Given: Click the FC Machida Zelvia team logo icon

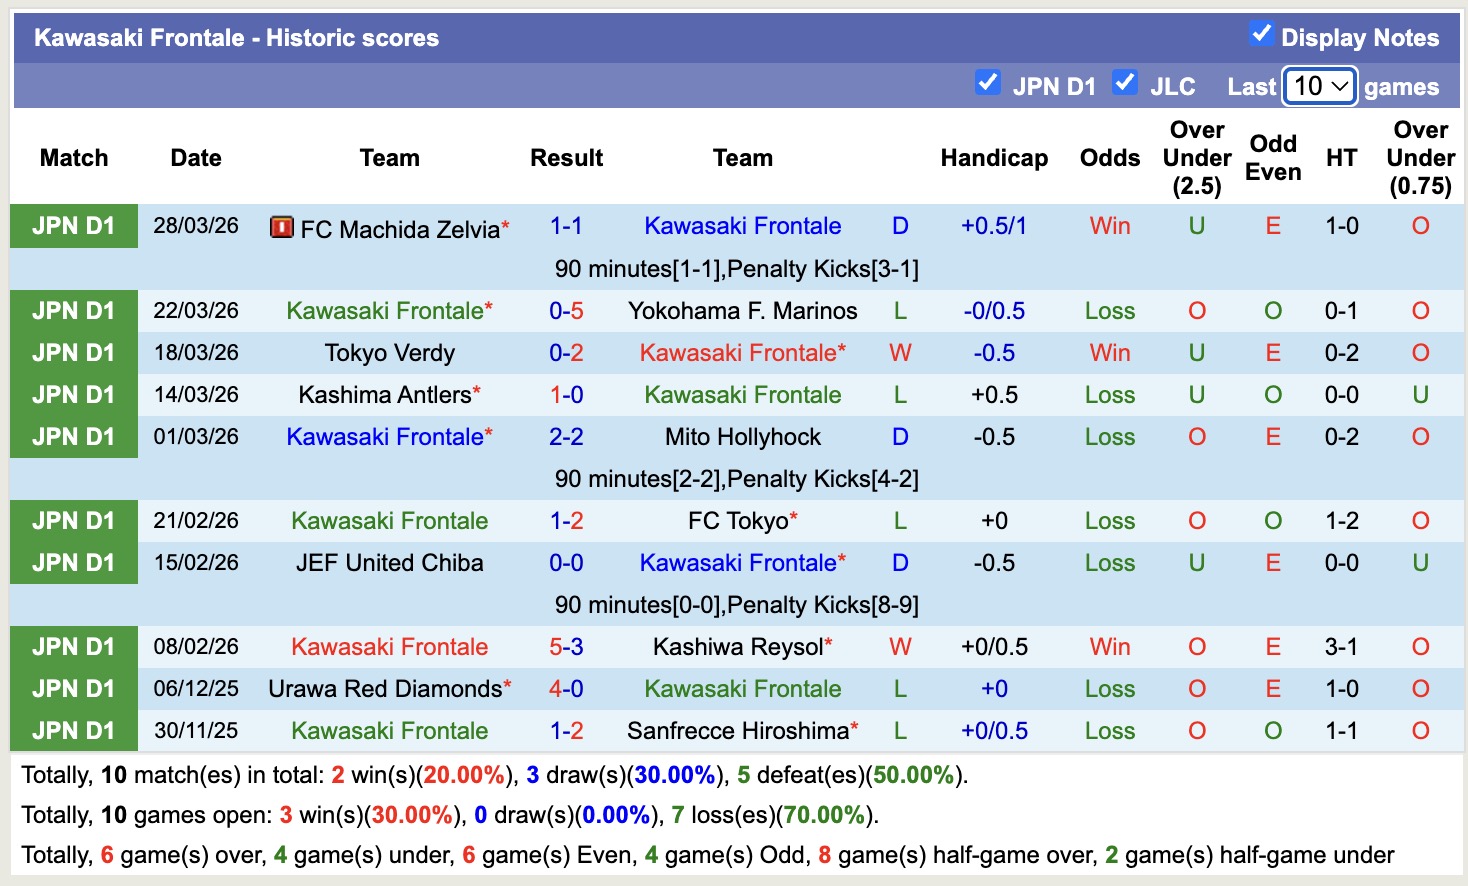Looking at the screenshot, I should point(283,228).
